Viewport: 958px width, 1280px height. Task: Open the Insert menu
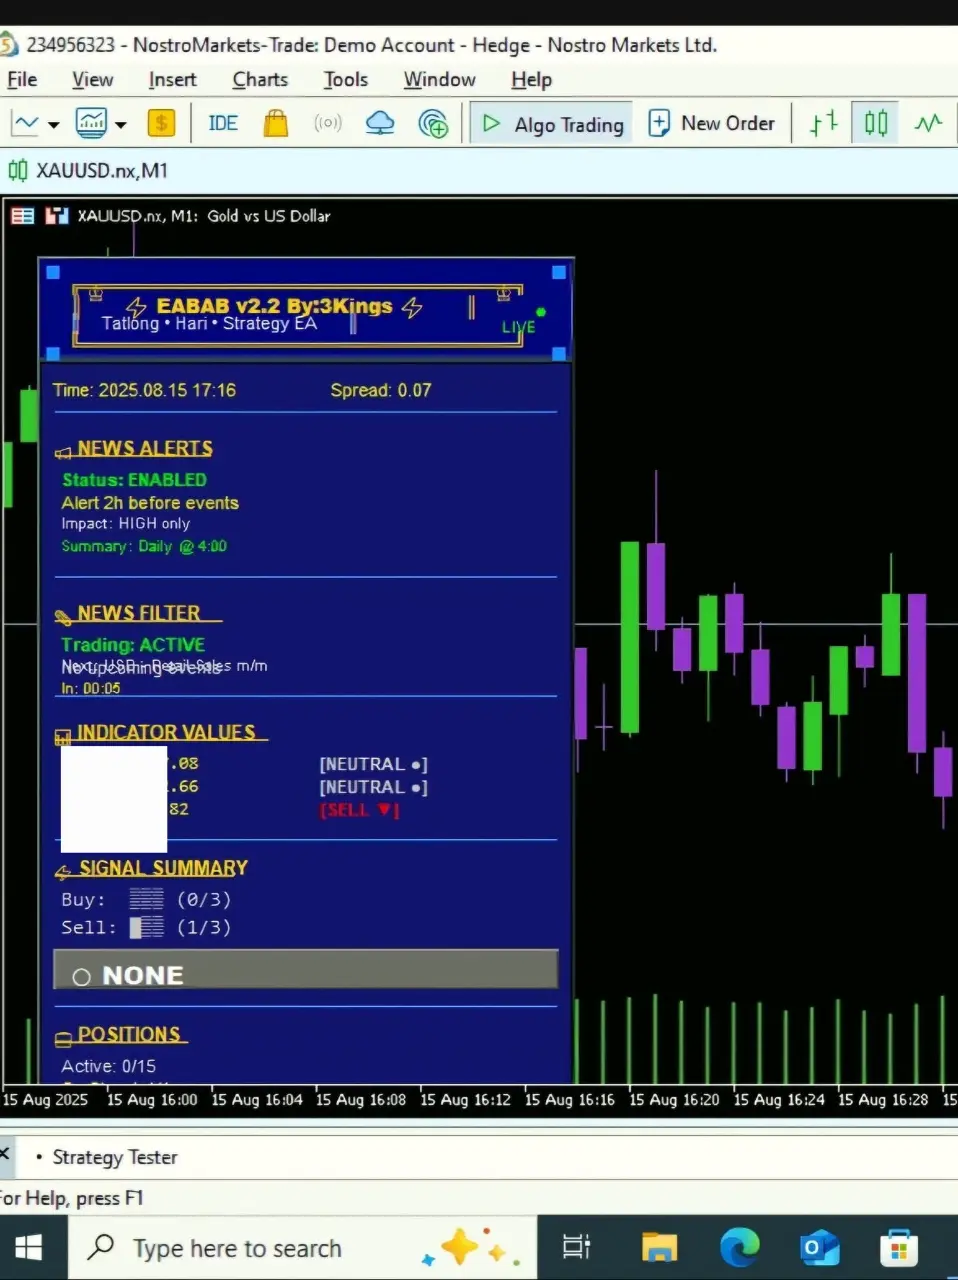tap(172, 79)
